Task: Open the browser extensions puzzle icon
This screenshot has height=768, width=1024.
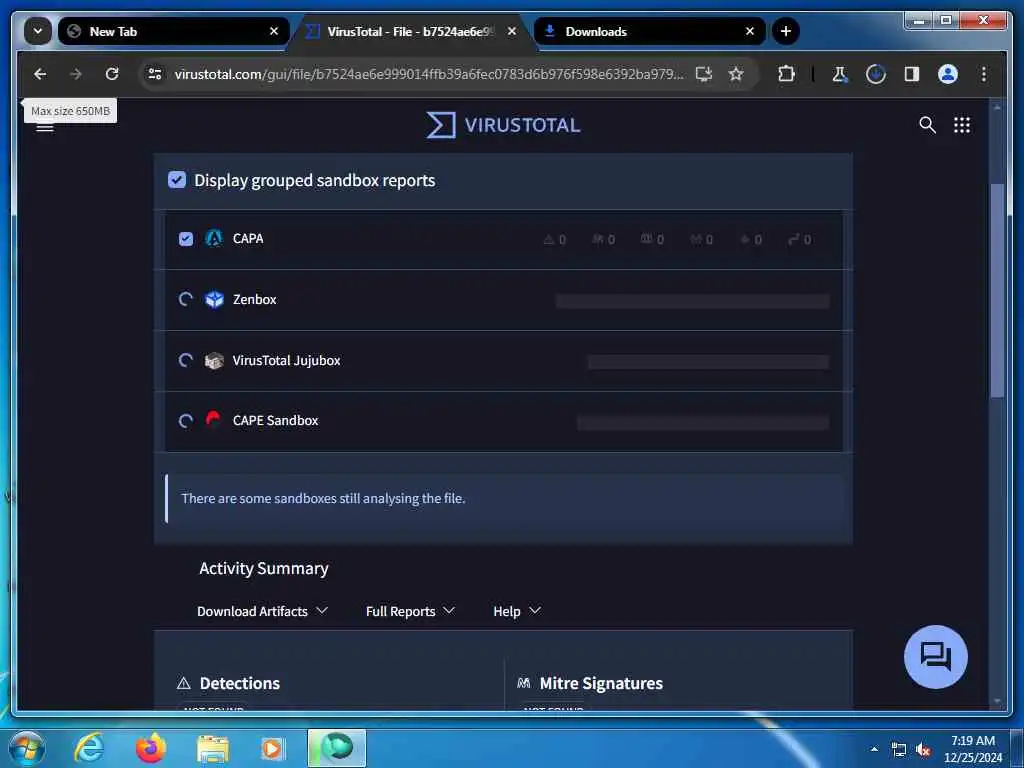Action: pyautogui.click(x=786, y=74)
